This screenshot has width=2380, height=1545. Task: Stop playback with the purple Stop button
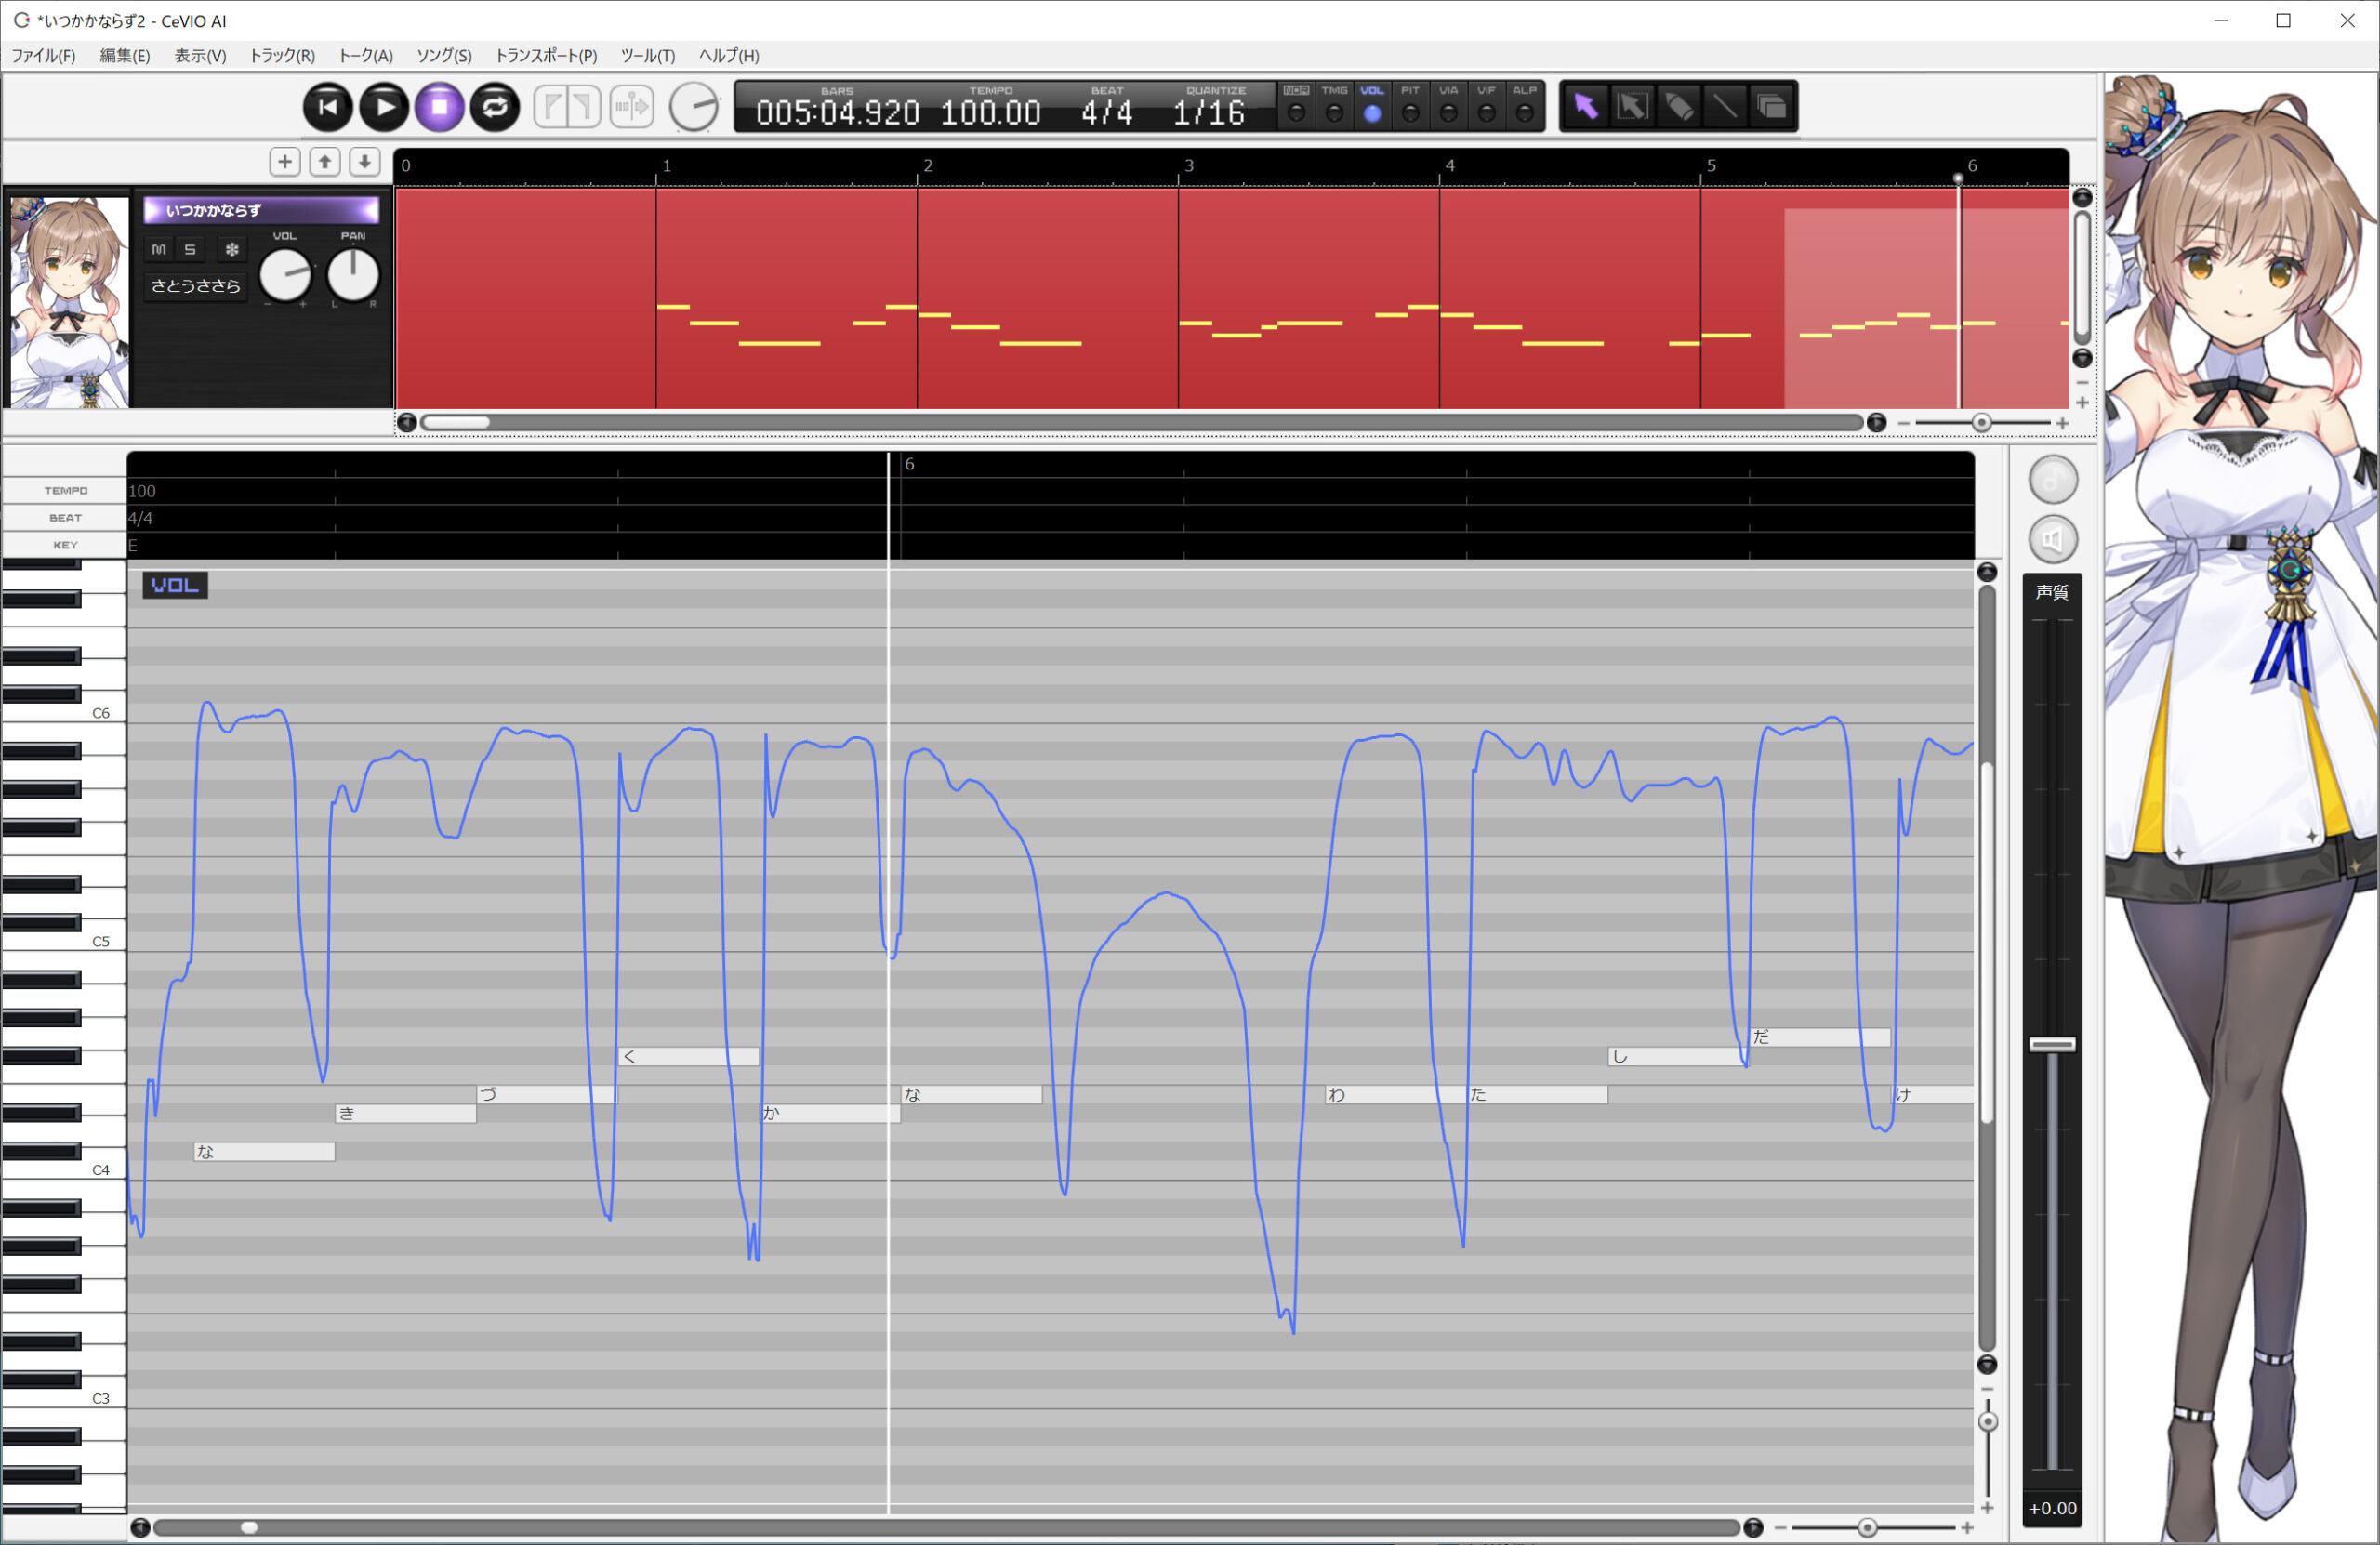[x=439, y=107]
